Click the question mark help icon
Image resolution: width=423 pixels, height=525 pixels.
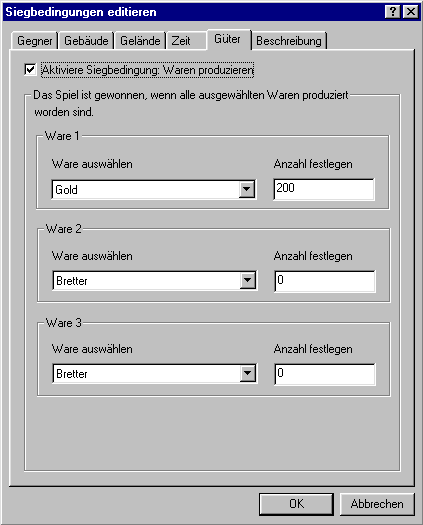[x=393, y=12]
